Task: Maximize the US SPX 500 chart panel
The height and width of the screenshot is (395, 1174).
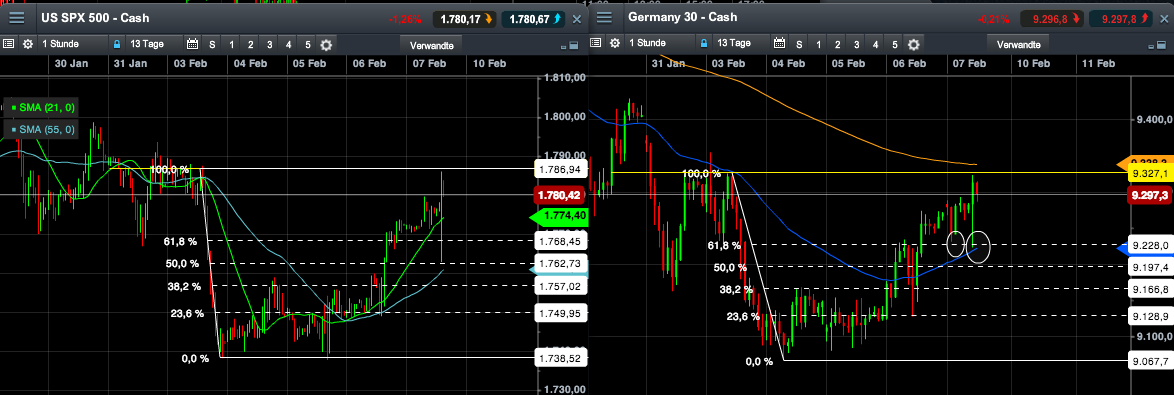Action: 574,46
